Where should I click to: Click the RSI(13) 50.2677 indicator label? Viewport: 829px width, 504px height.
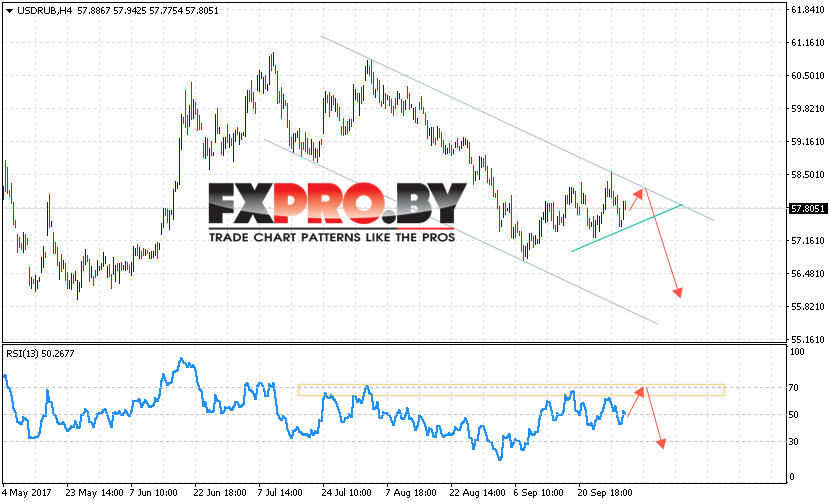point(40,354)
